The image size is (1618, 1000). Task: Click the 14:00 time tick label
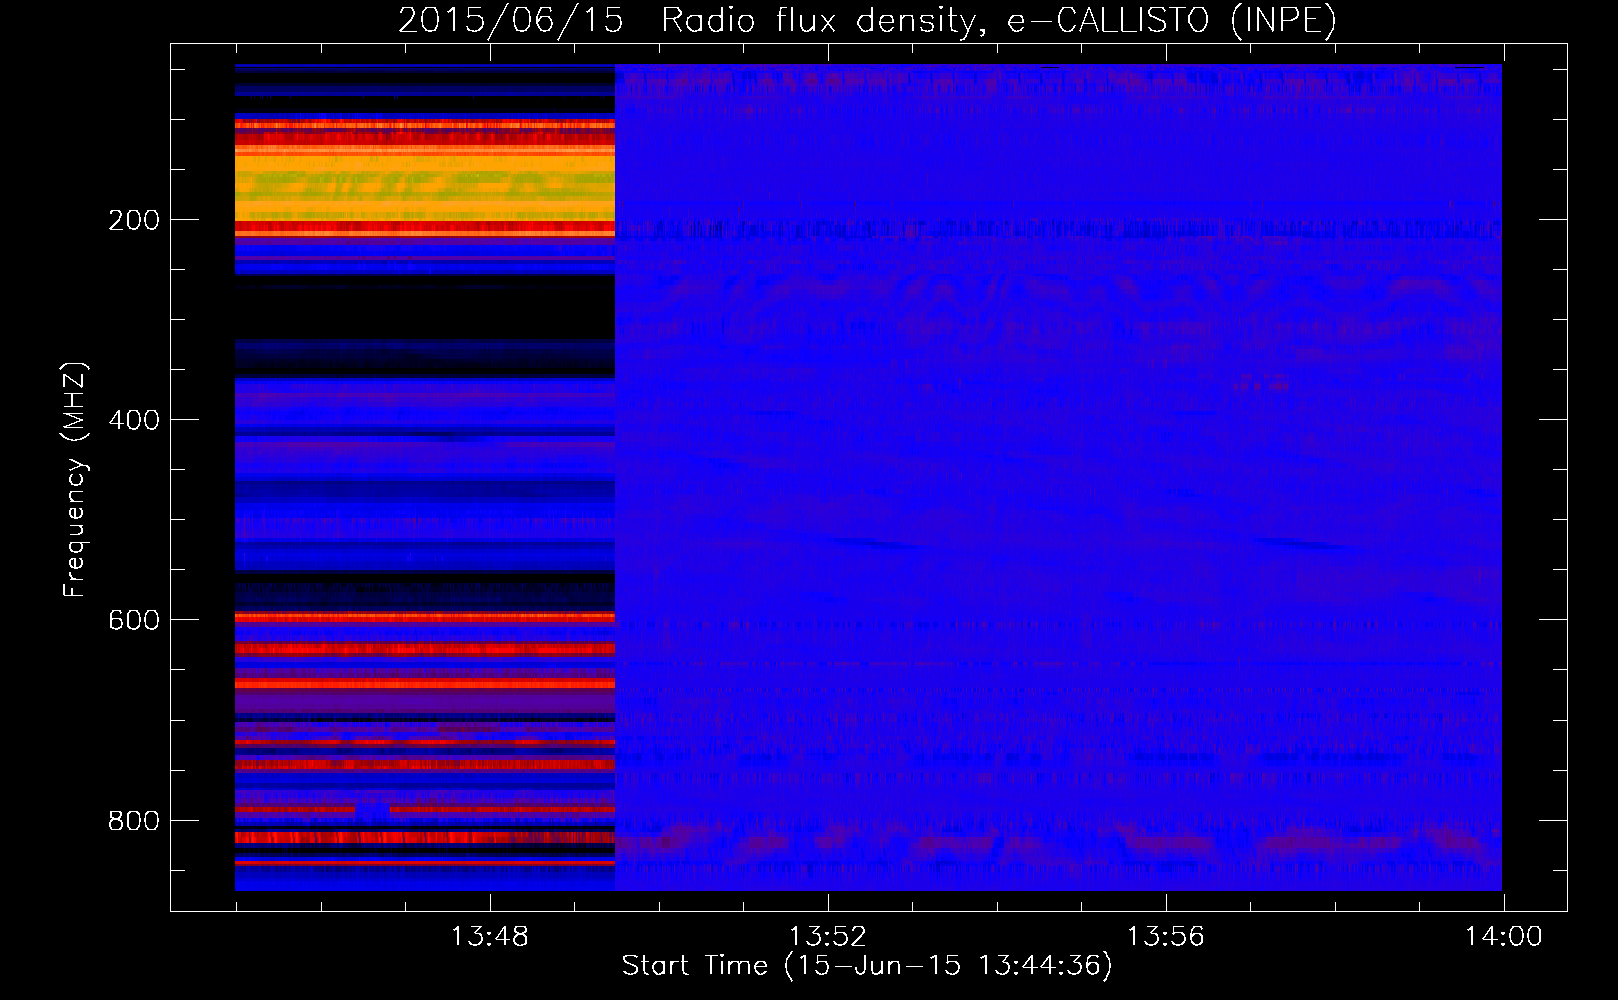(1503, 937)
